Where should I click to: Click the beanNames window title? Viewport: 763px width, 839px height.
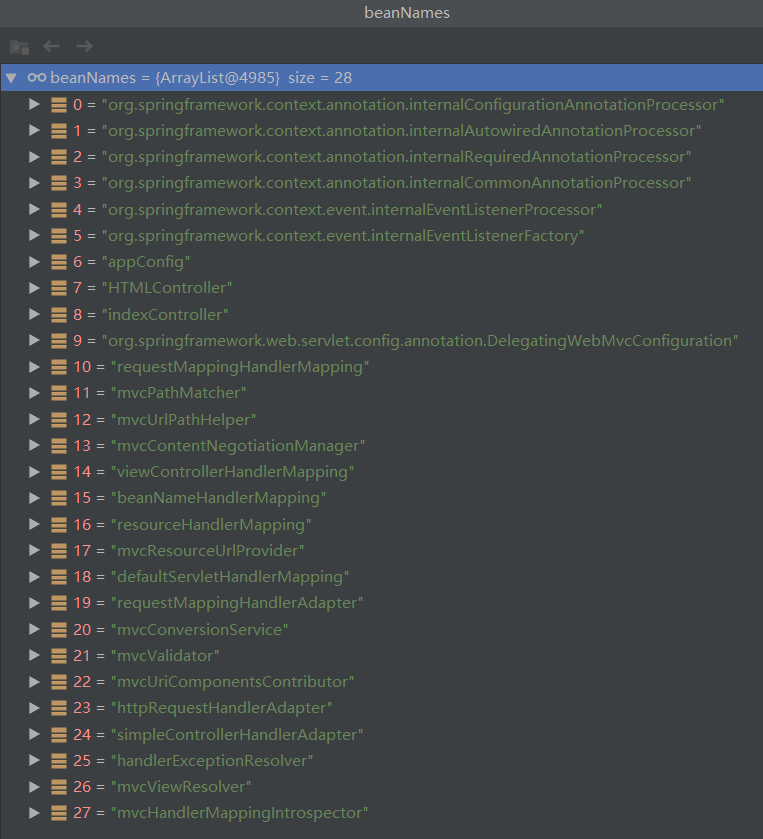tap(407, 13)
